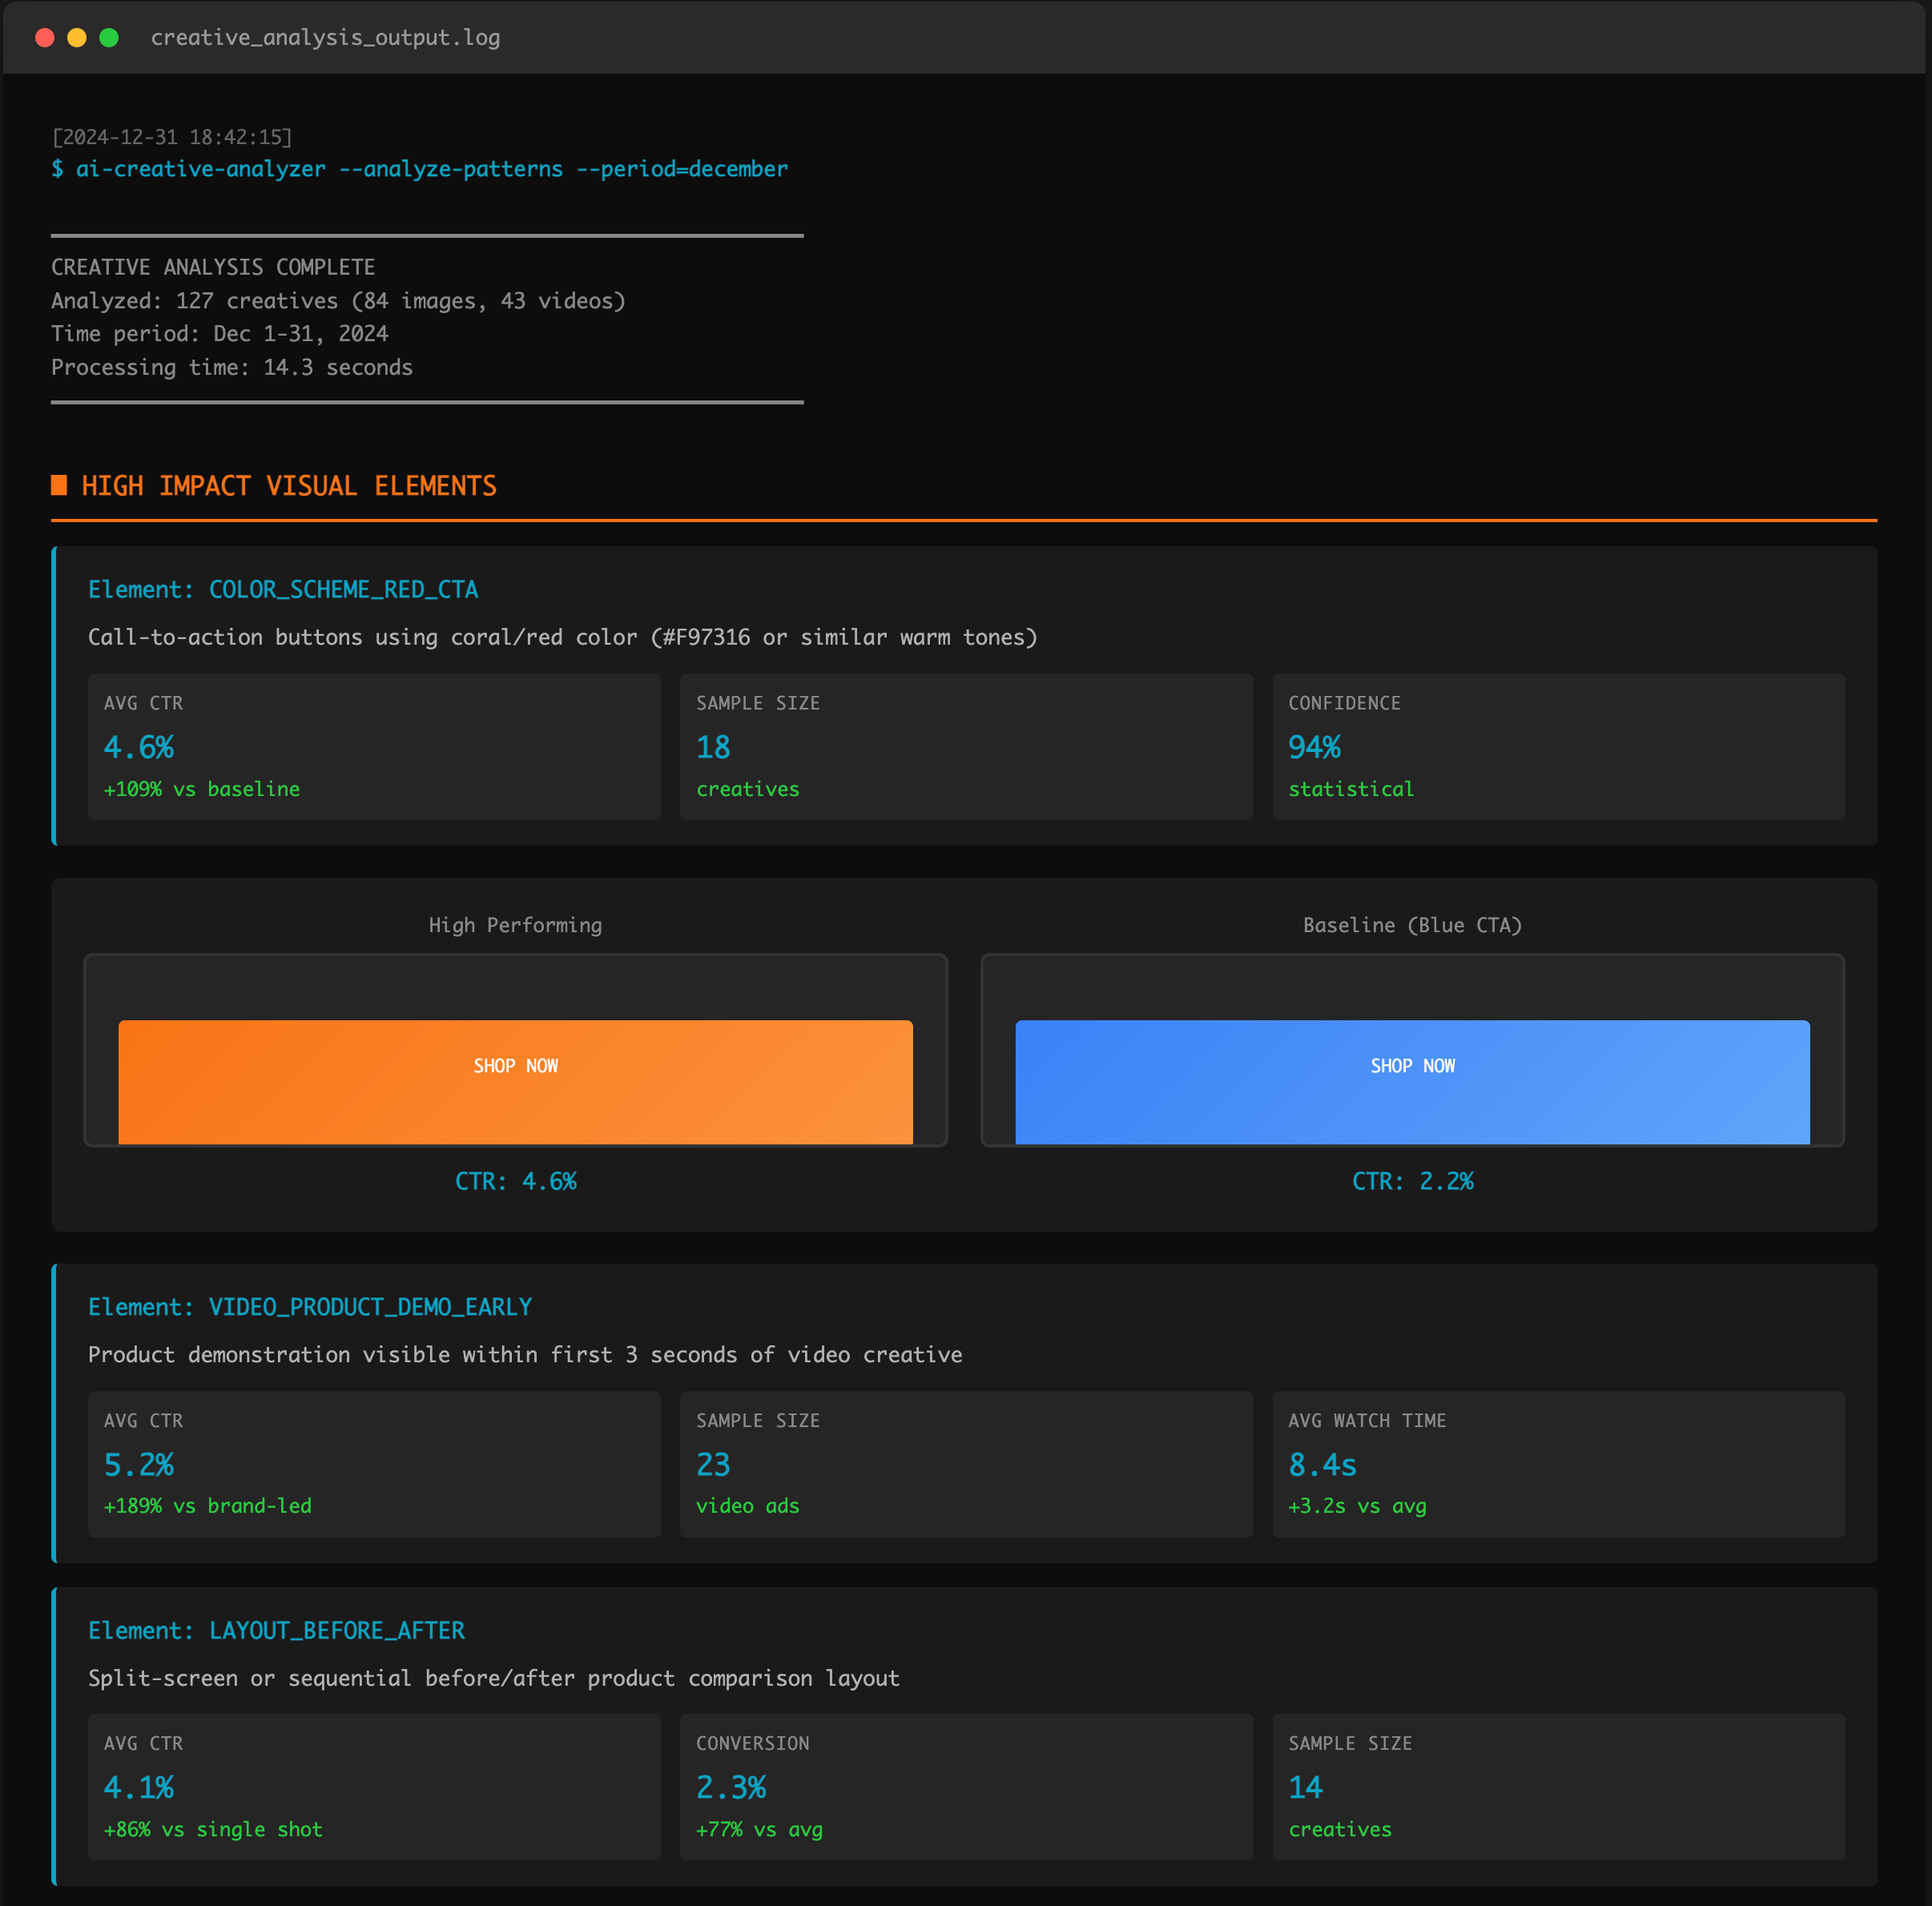Image resolution: width=1932 pixels, height=1906 pixels.
Task: Click the High Performing panel header
Action: 515,924
